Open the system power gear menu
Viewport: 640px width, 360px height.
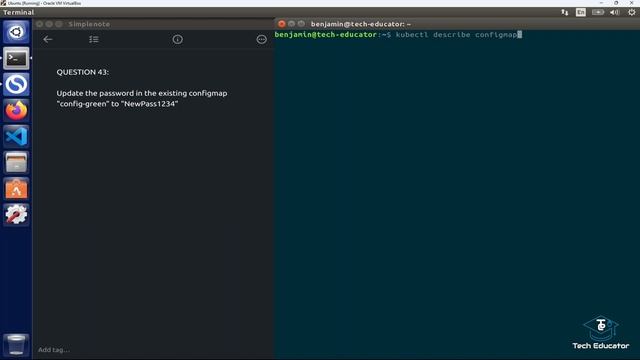click(x=631, y=12)
